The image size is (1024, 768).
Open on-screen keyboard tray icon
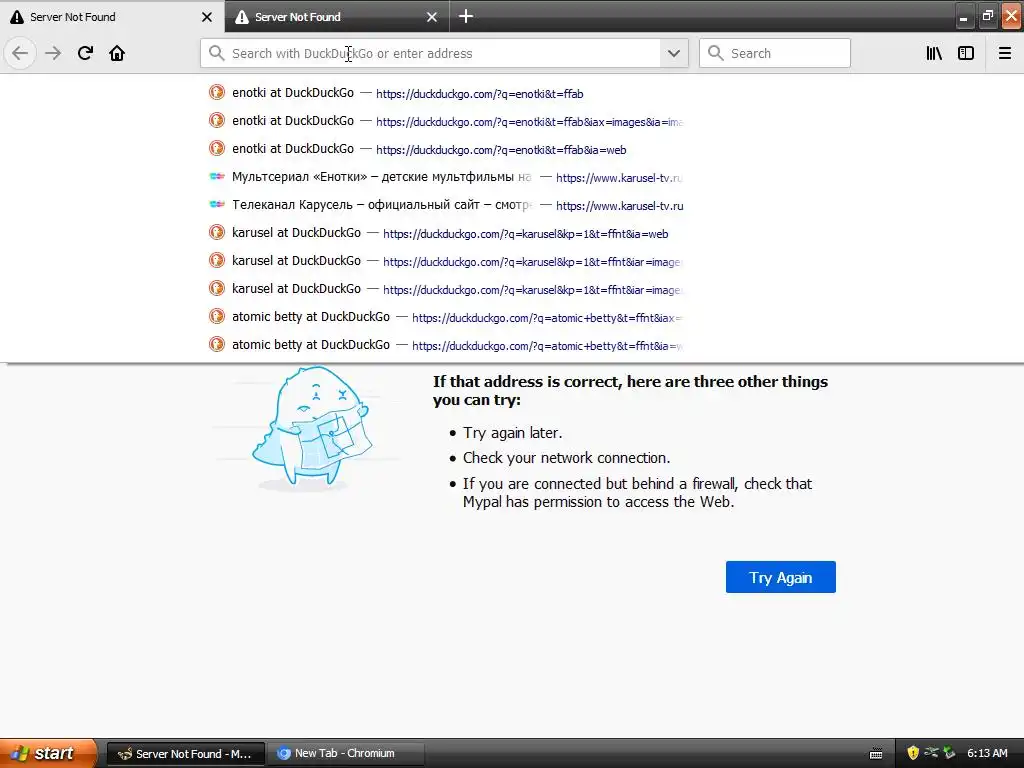pos(876,754)
